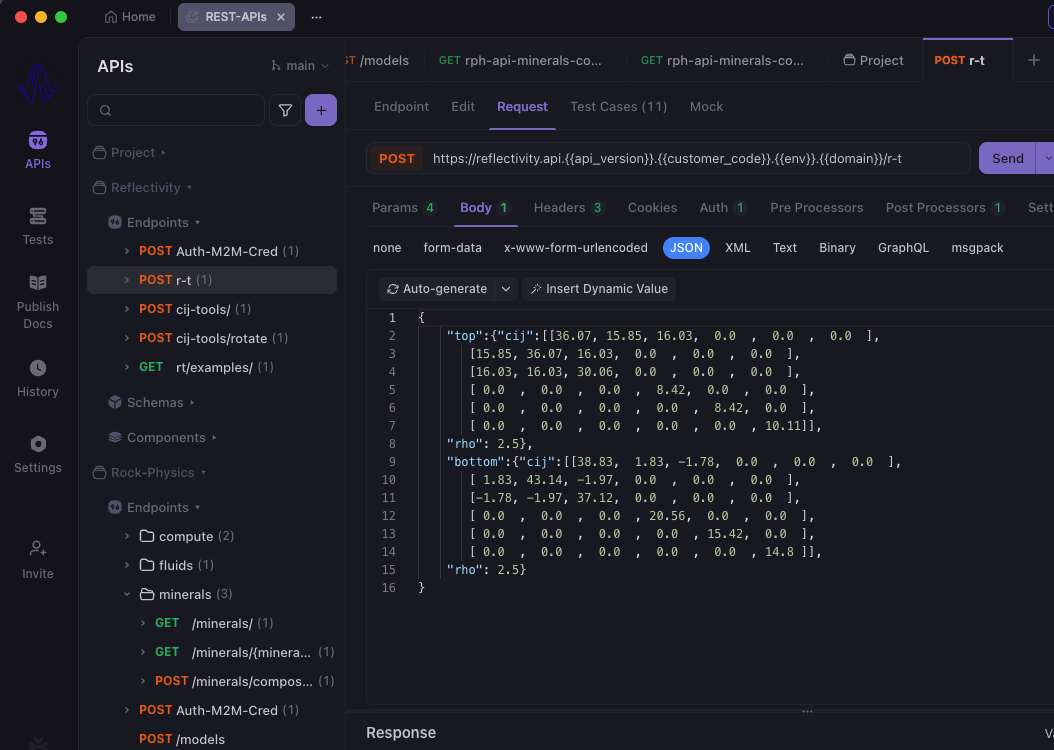Click the filter funnel icon

(285, 110)
